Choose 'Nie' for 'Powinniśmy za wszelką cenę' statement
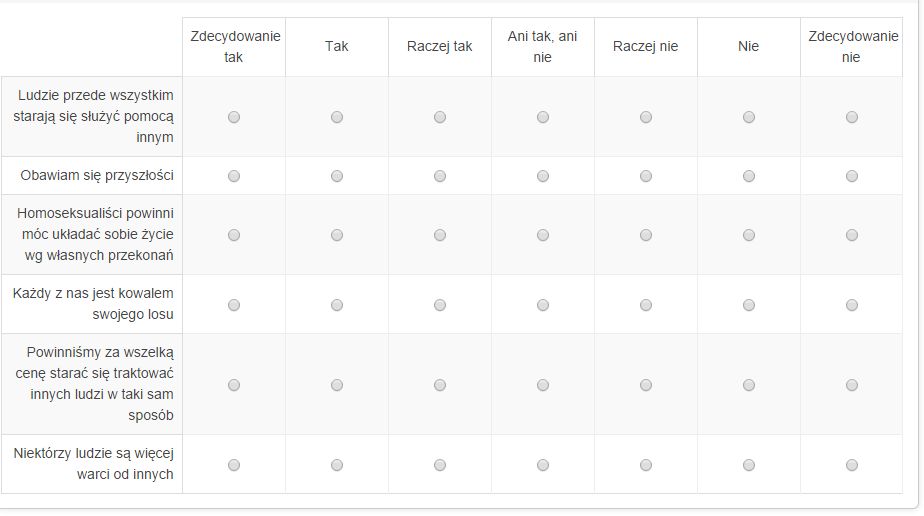This screenshot has height=516, width=924. click(749, 385)
